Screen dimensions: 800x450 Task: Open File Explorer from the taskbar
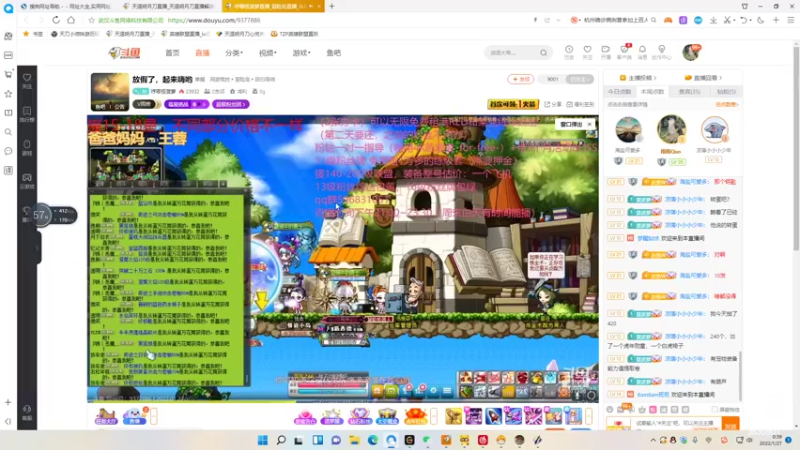354,440
